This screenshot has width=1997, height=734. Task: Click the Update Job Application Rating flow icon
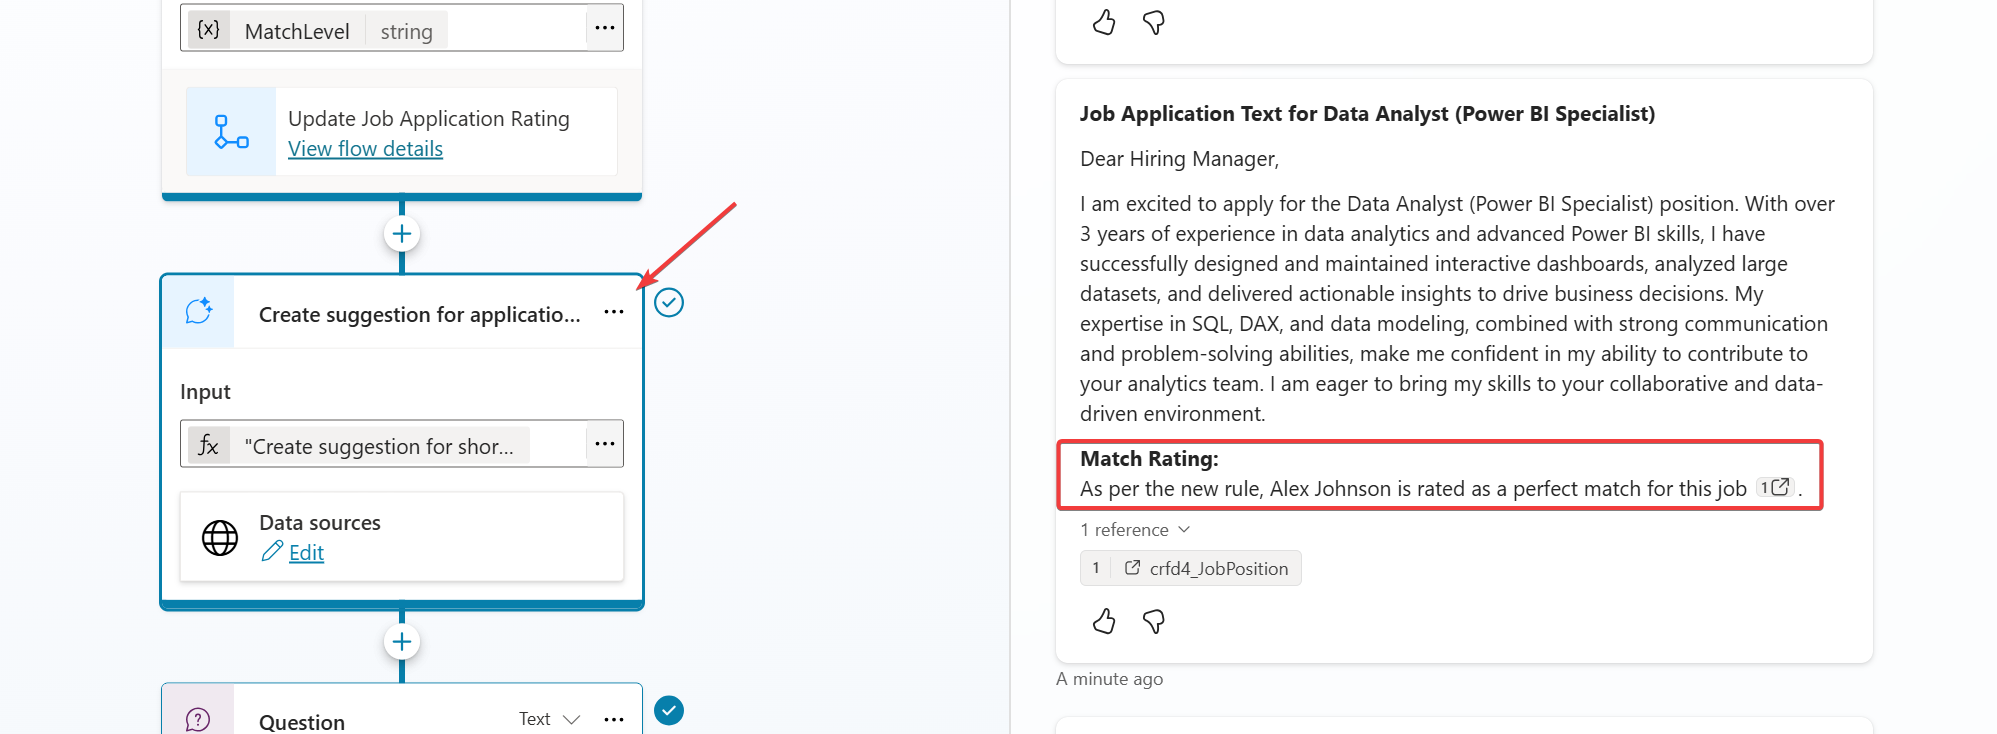point(231,132)
